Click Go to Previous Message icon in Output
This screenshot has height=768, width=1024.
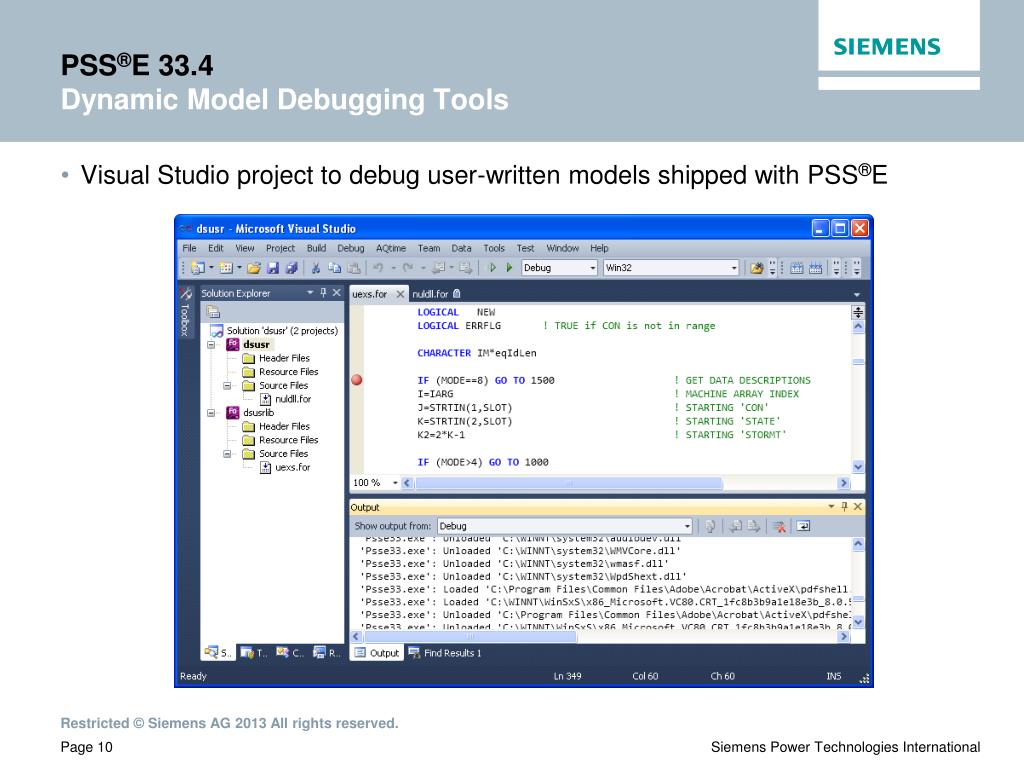[736, 526]
